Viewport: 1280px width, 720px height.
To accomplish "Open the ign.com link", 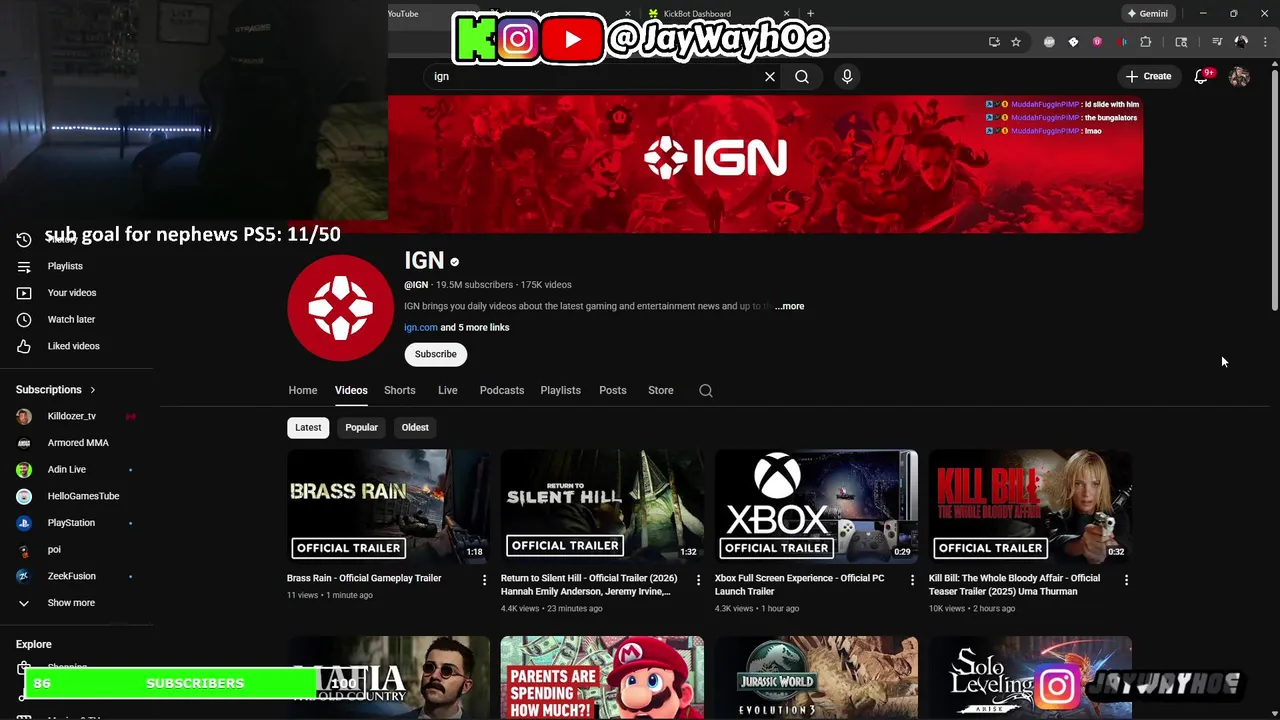I will (421, 327).
